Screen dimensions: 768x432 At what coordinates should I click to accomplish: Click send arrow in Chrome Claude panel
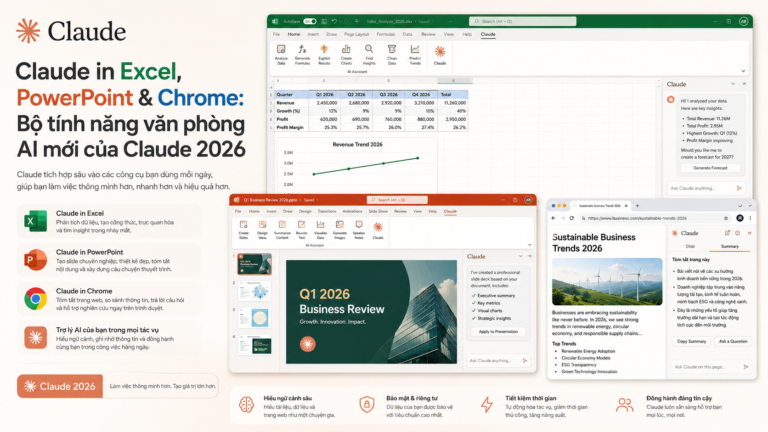[746, 366]
